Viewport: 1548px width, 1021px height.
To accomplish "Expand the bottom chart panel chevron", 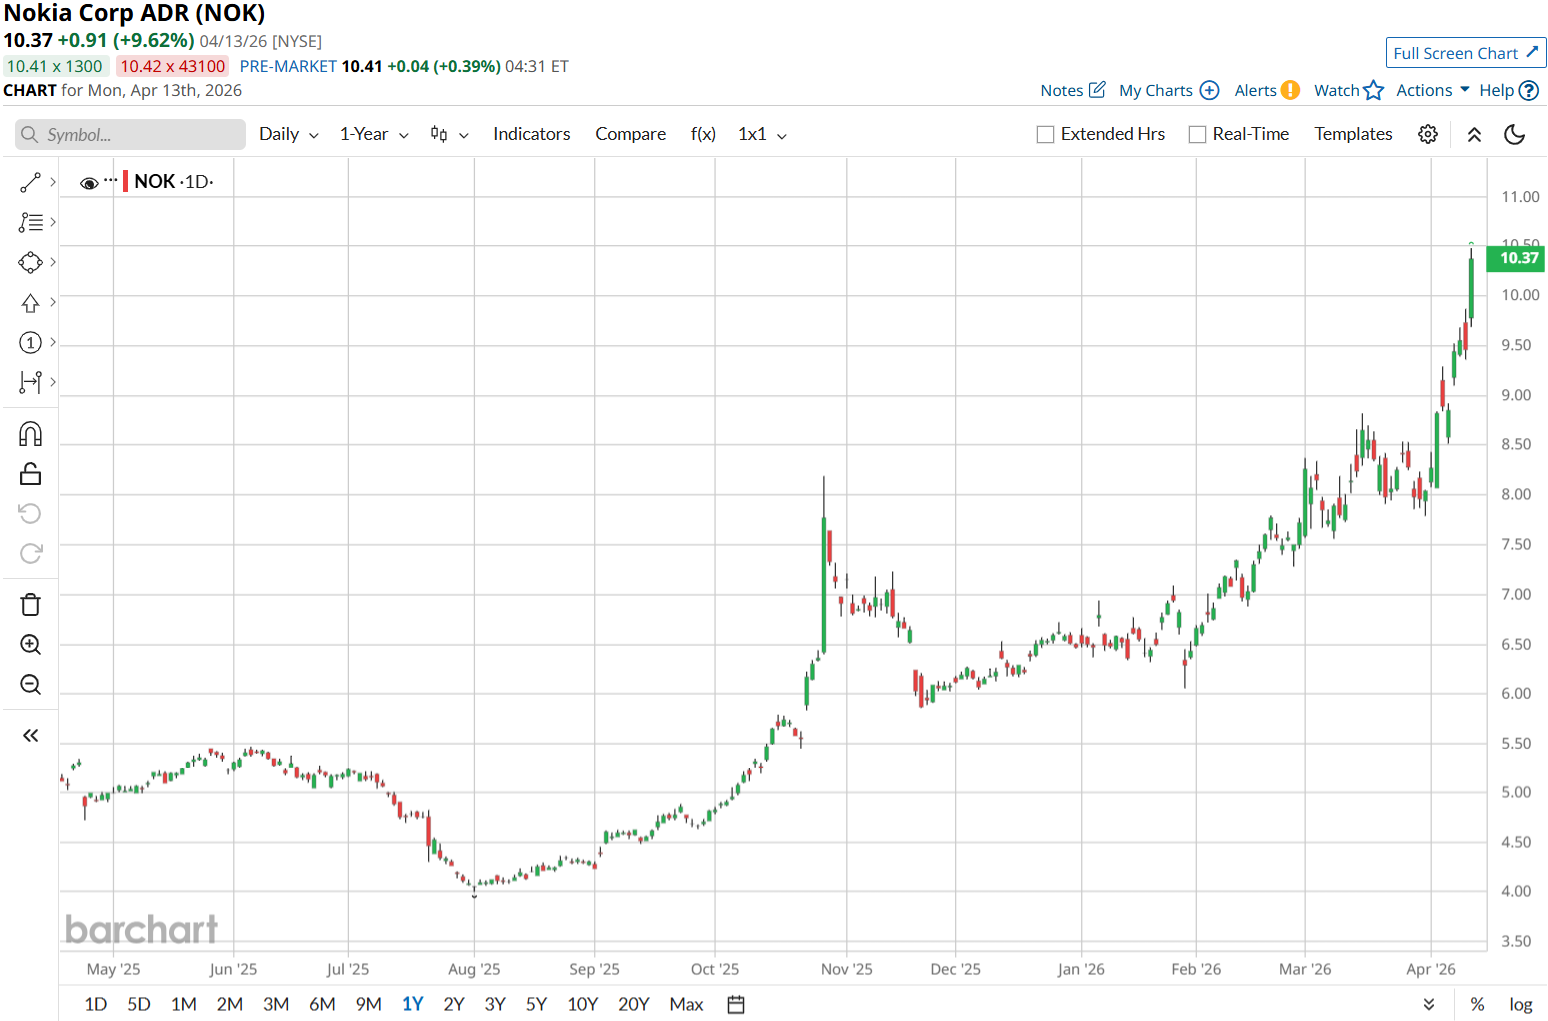I will pyautogui.click(x=1429, y=1004).
